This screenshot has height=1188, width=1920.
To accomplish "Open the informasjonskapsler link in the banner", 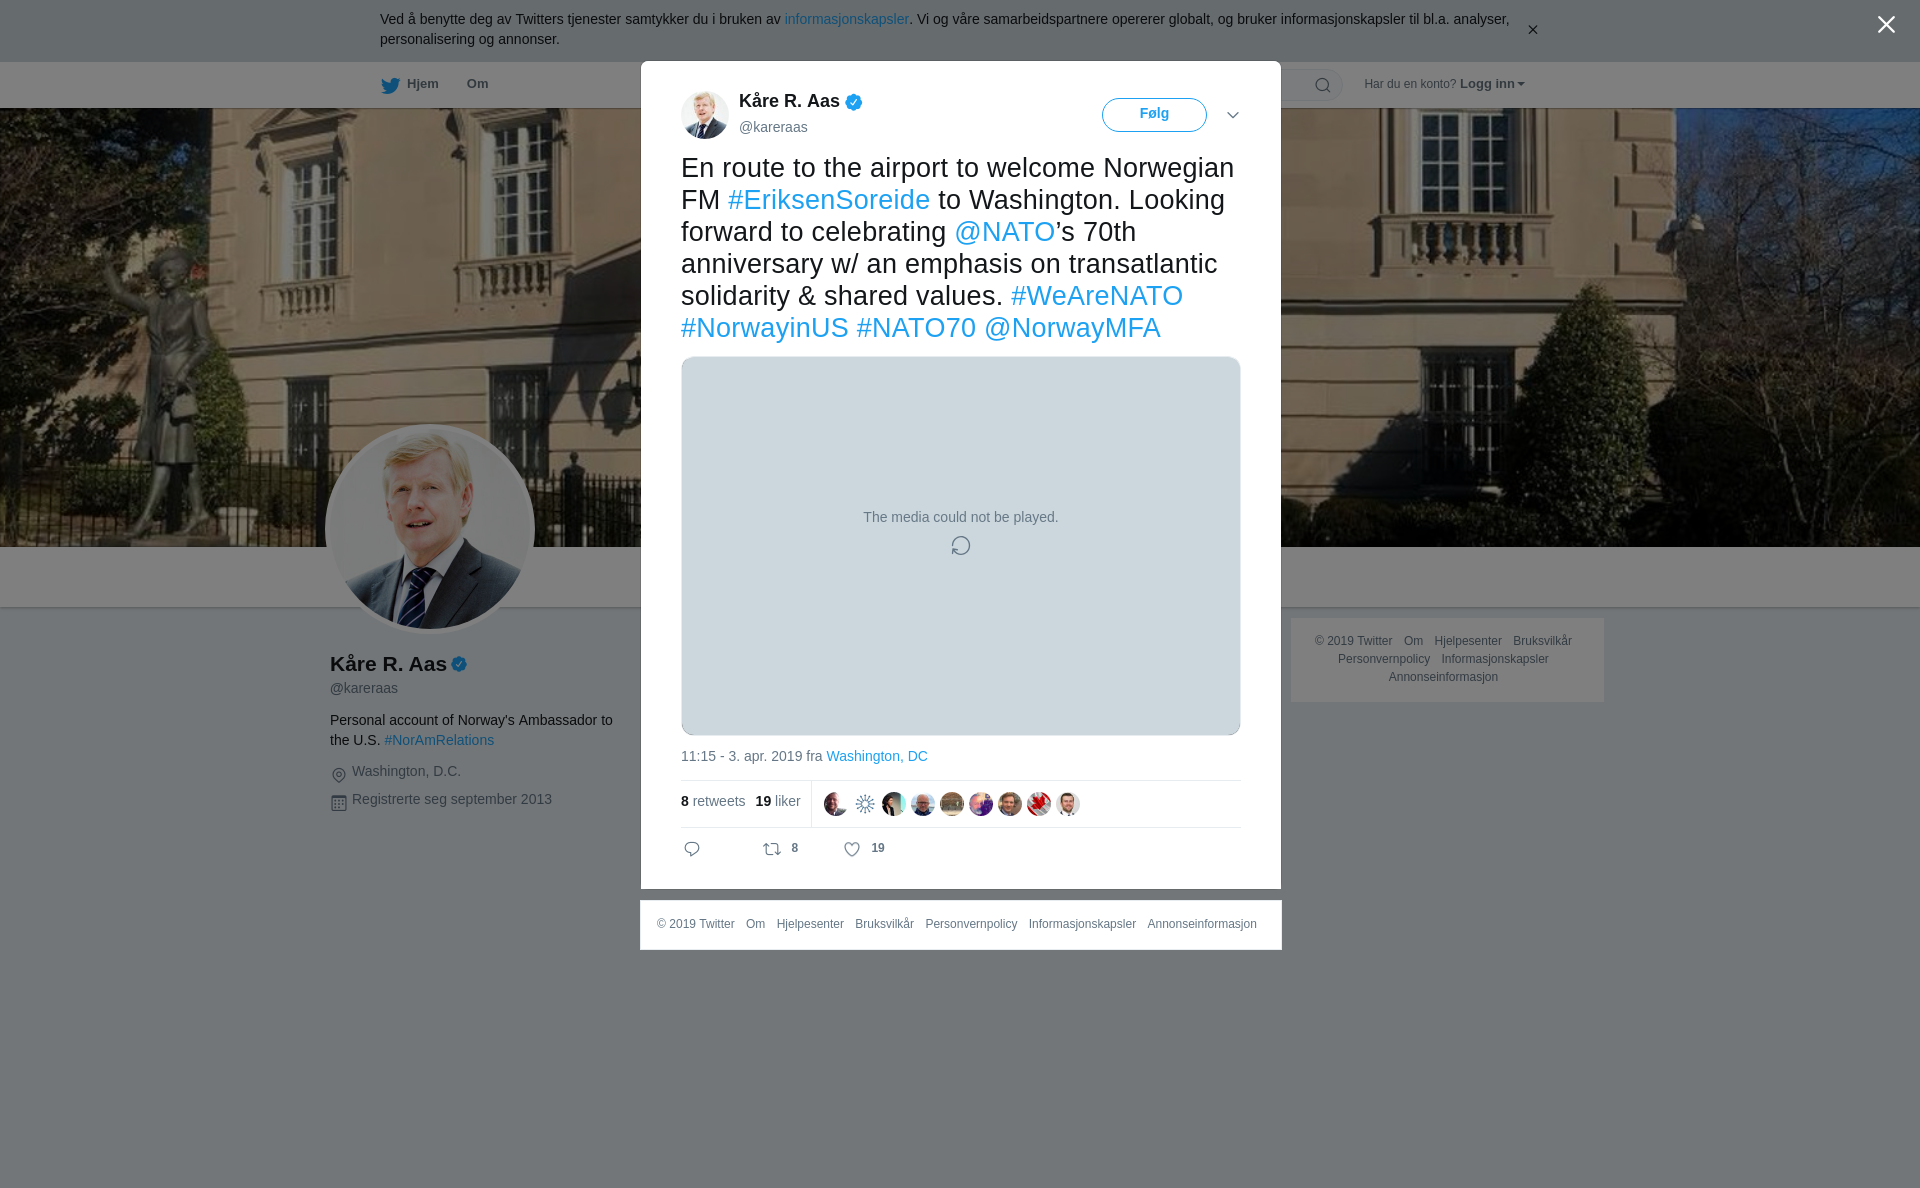I will [846, 19].
